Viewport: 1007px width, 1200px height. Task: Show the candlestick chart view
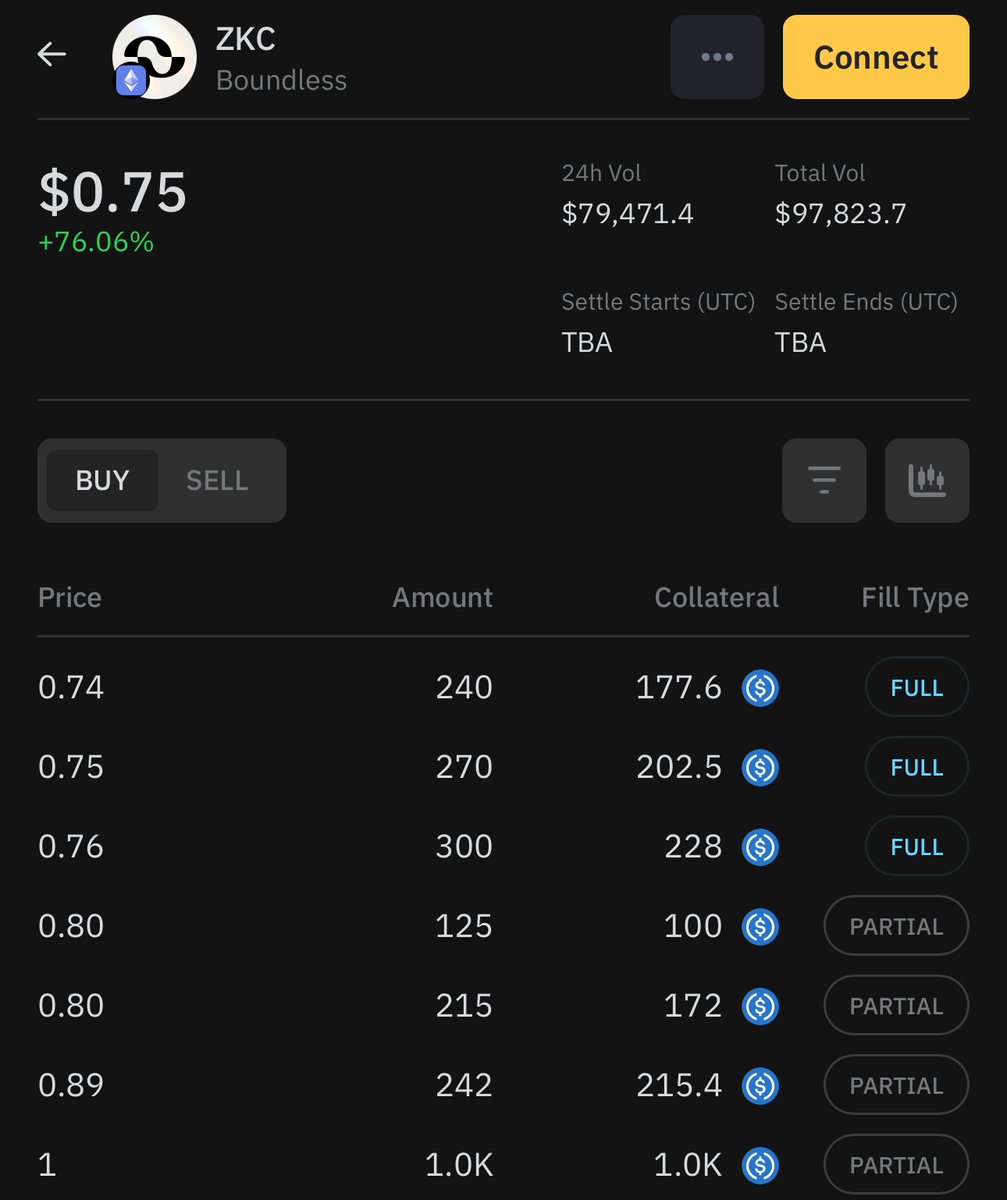click(927, 481)
